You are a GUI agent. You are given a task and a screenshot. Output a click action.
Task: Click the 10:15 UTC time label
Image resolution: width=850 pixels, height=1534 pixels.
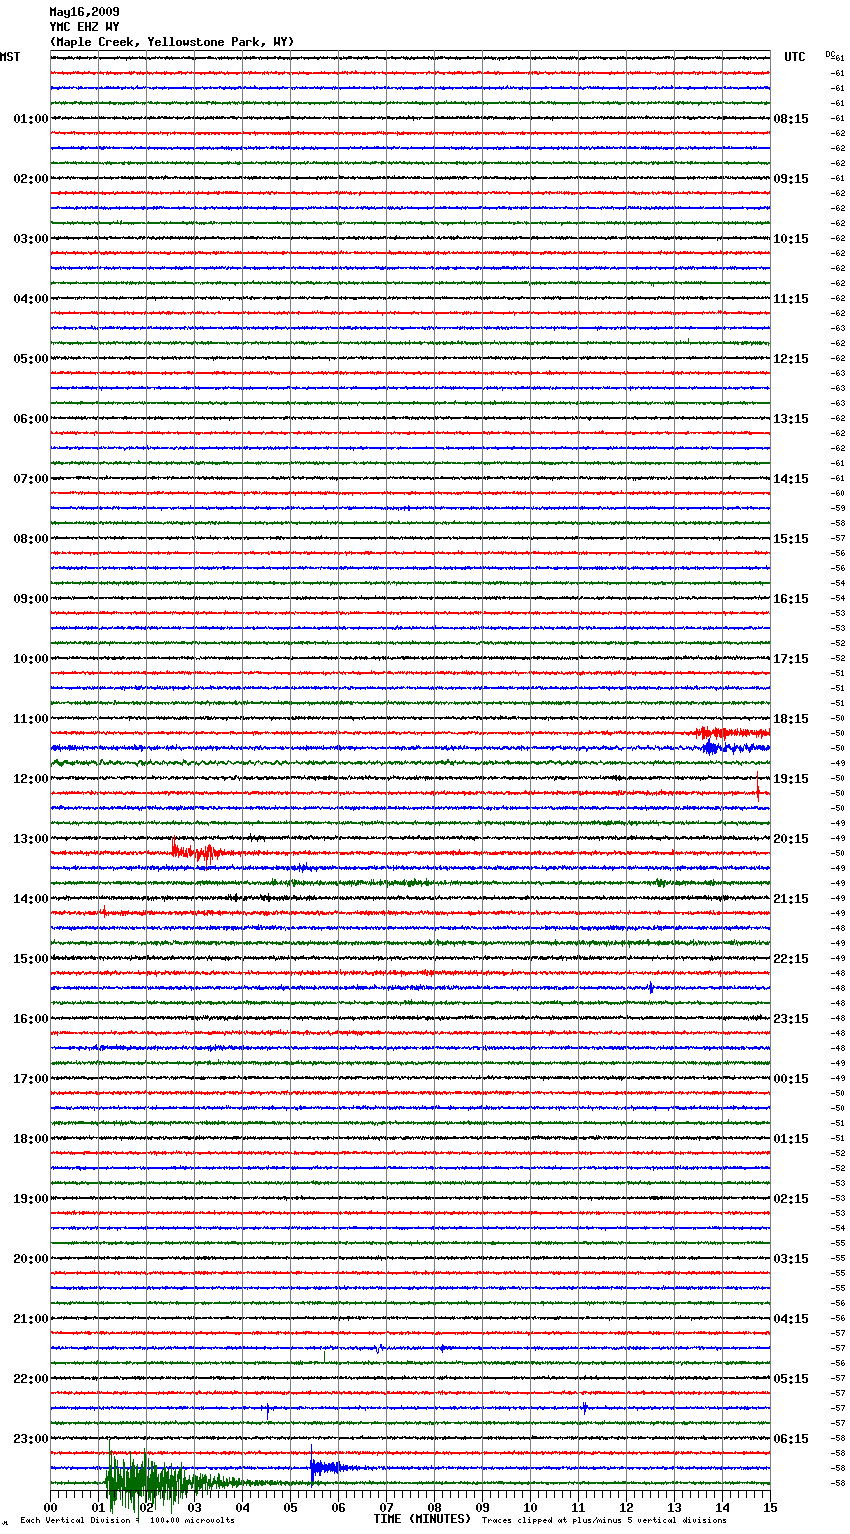(x=791, y=239)
